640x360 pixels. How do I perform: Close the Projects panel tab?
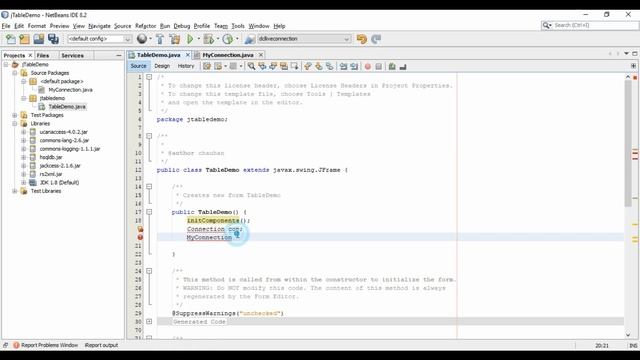coord(30,55)
